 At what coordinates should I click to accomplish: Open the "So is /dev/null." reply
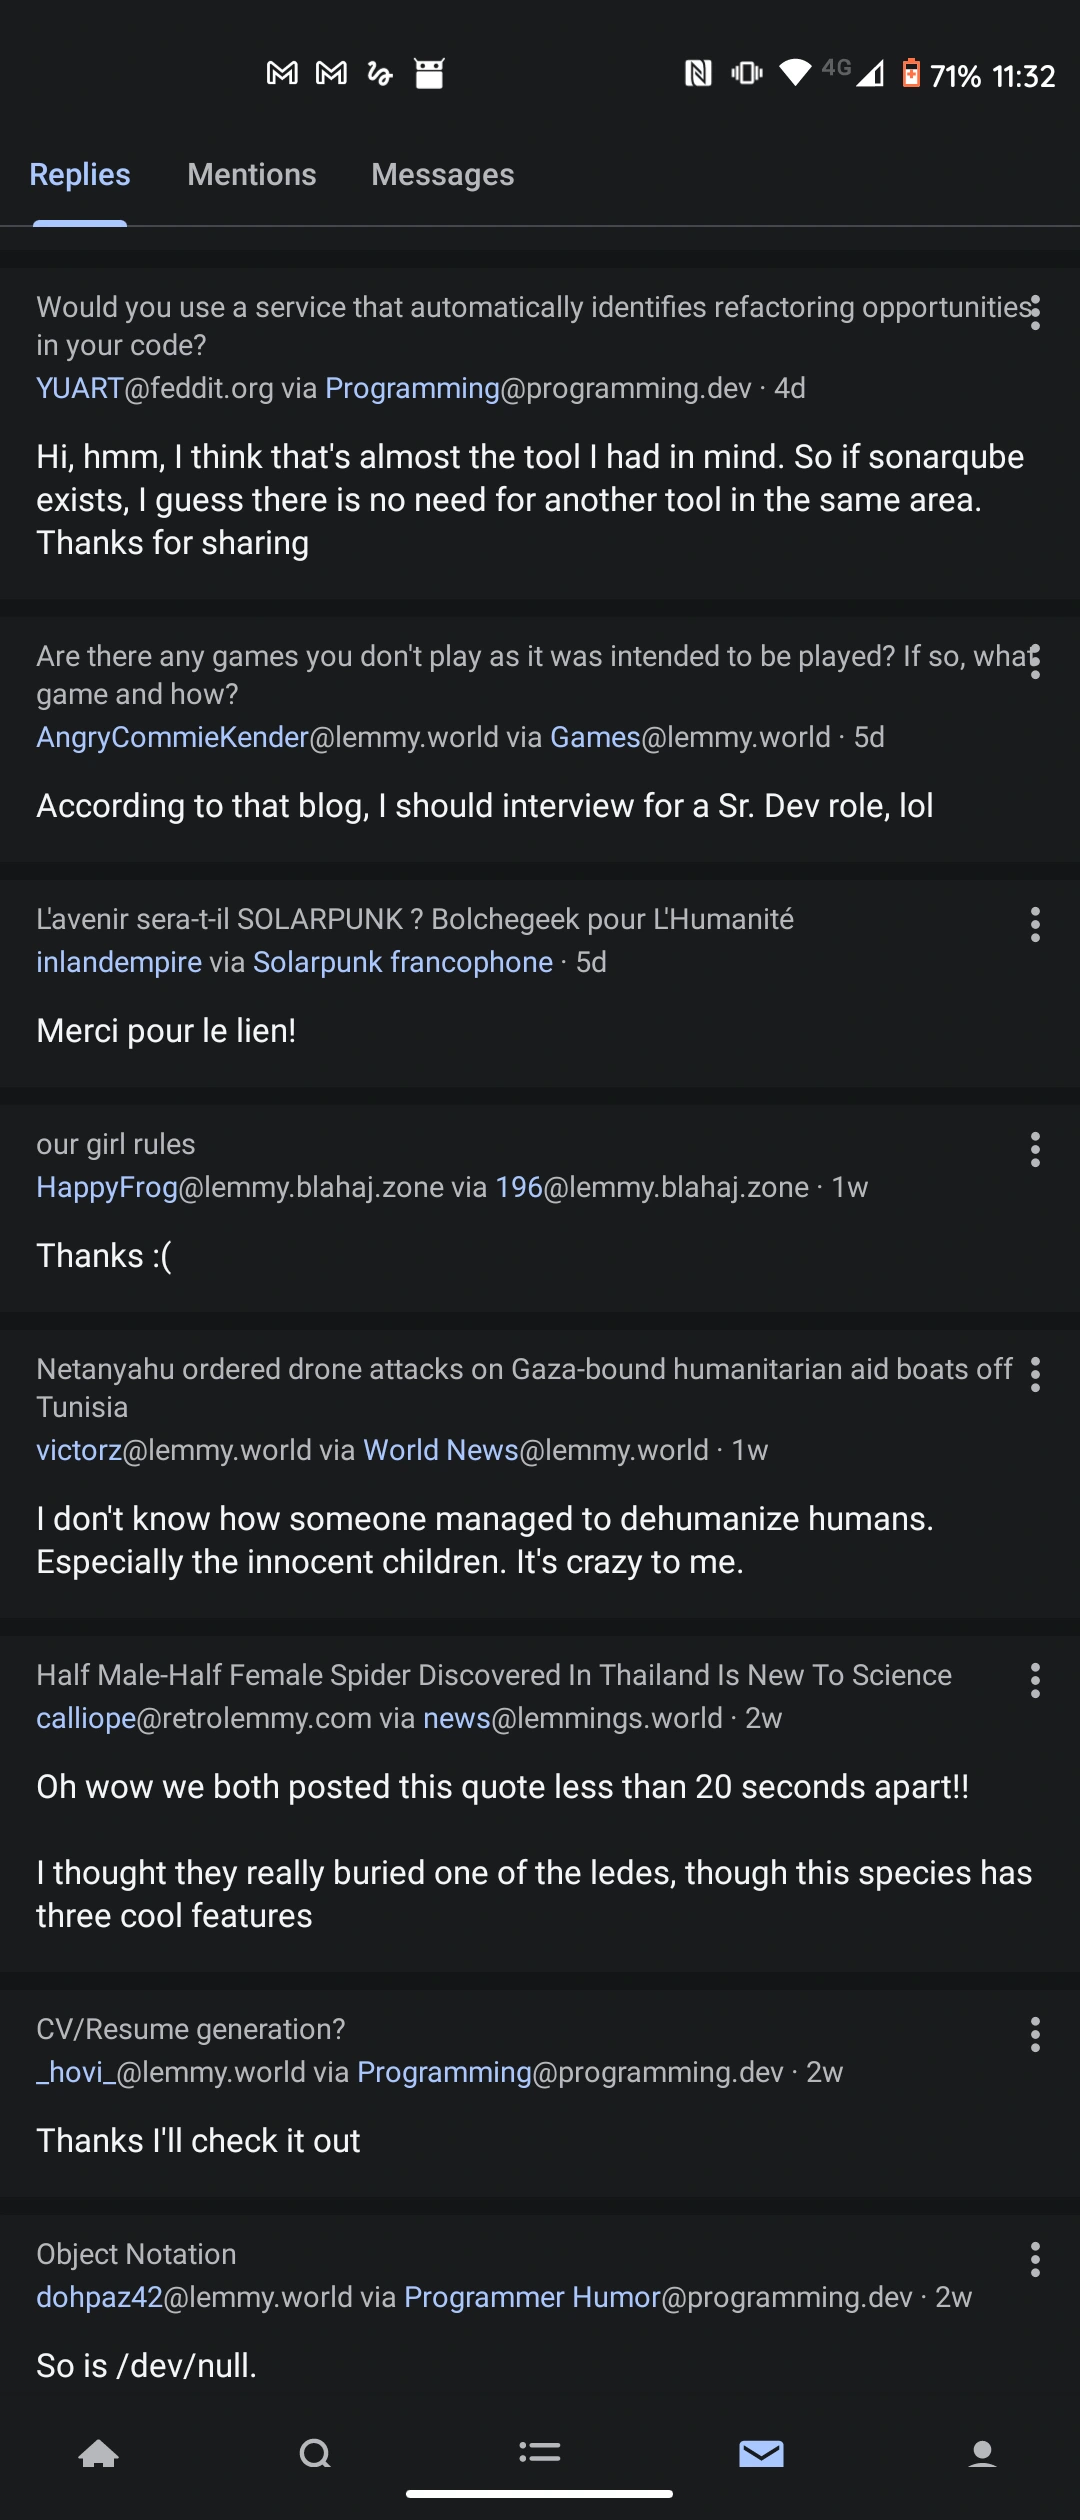147,2365
